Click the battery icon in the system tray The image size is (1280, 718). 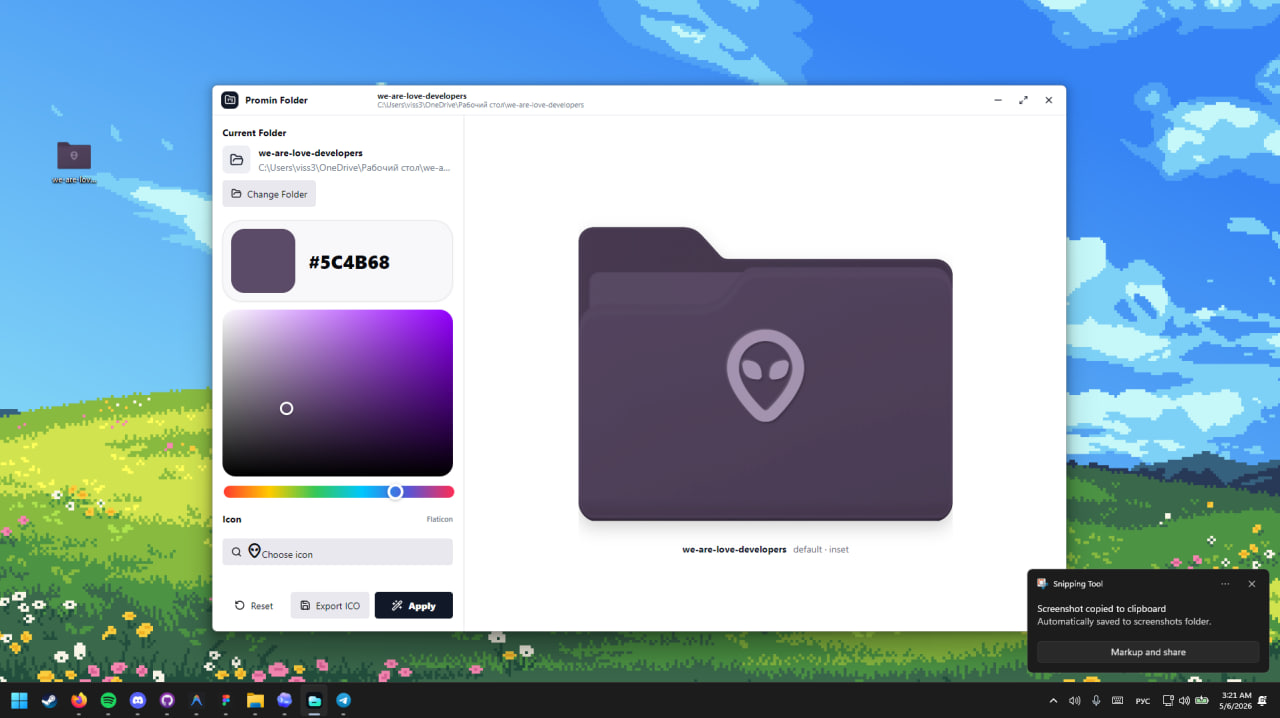(1201, 701)
